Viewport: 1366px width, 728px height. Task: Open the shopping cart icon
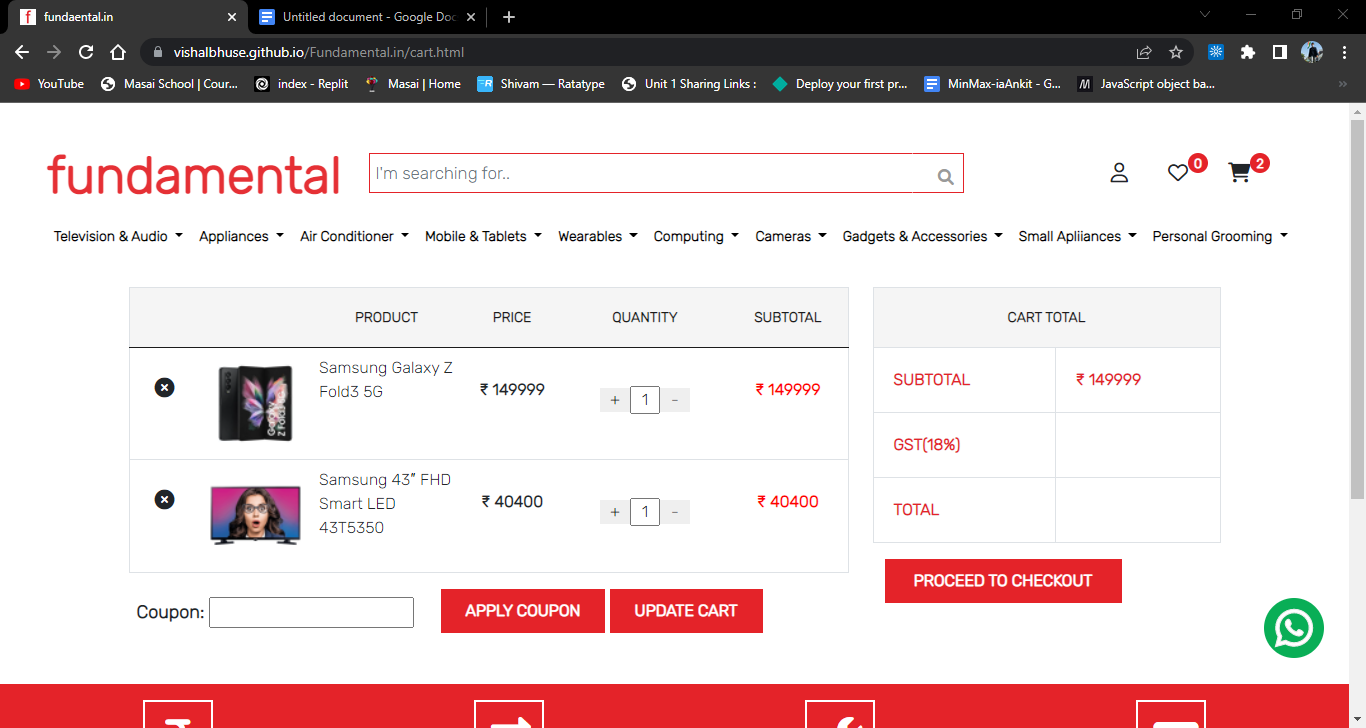pos(1239,173)
